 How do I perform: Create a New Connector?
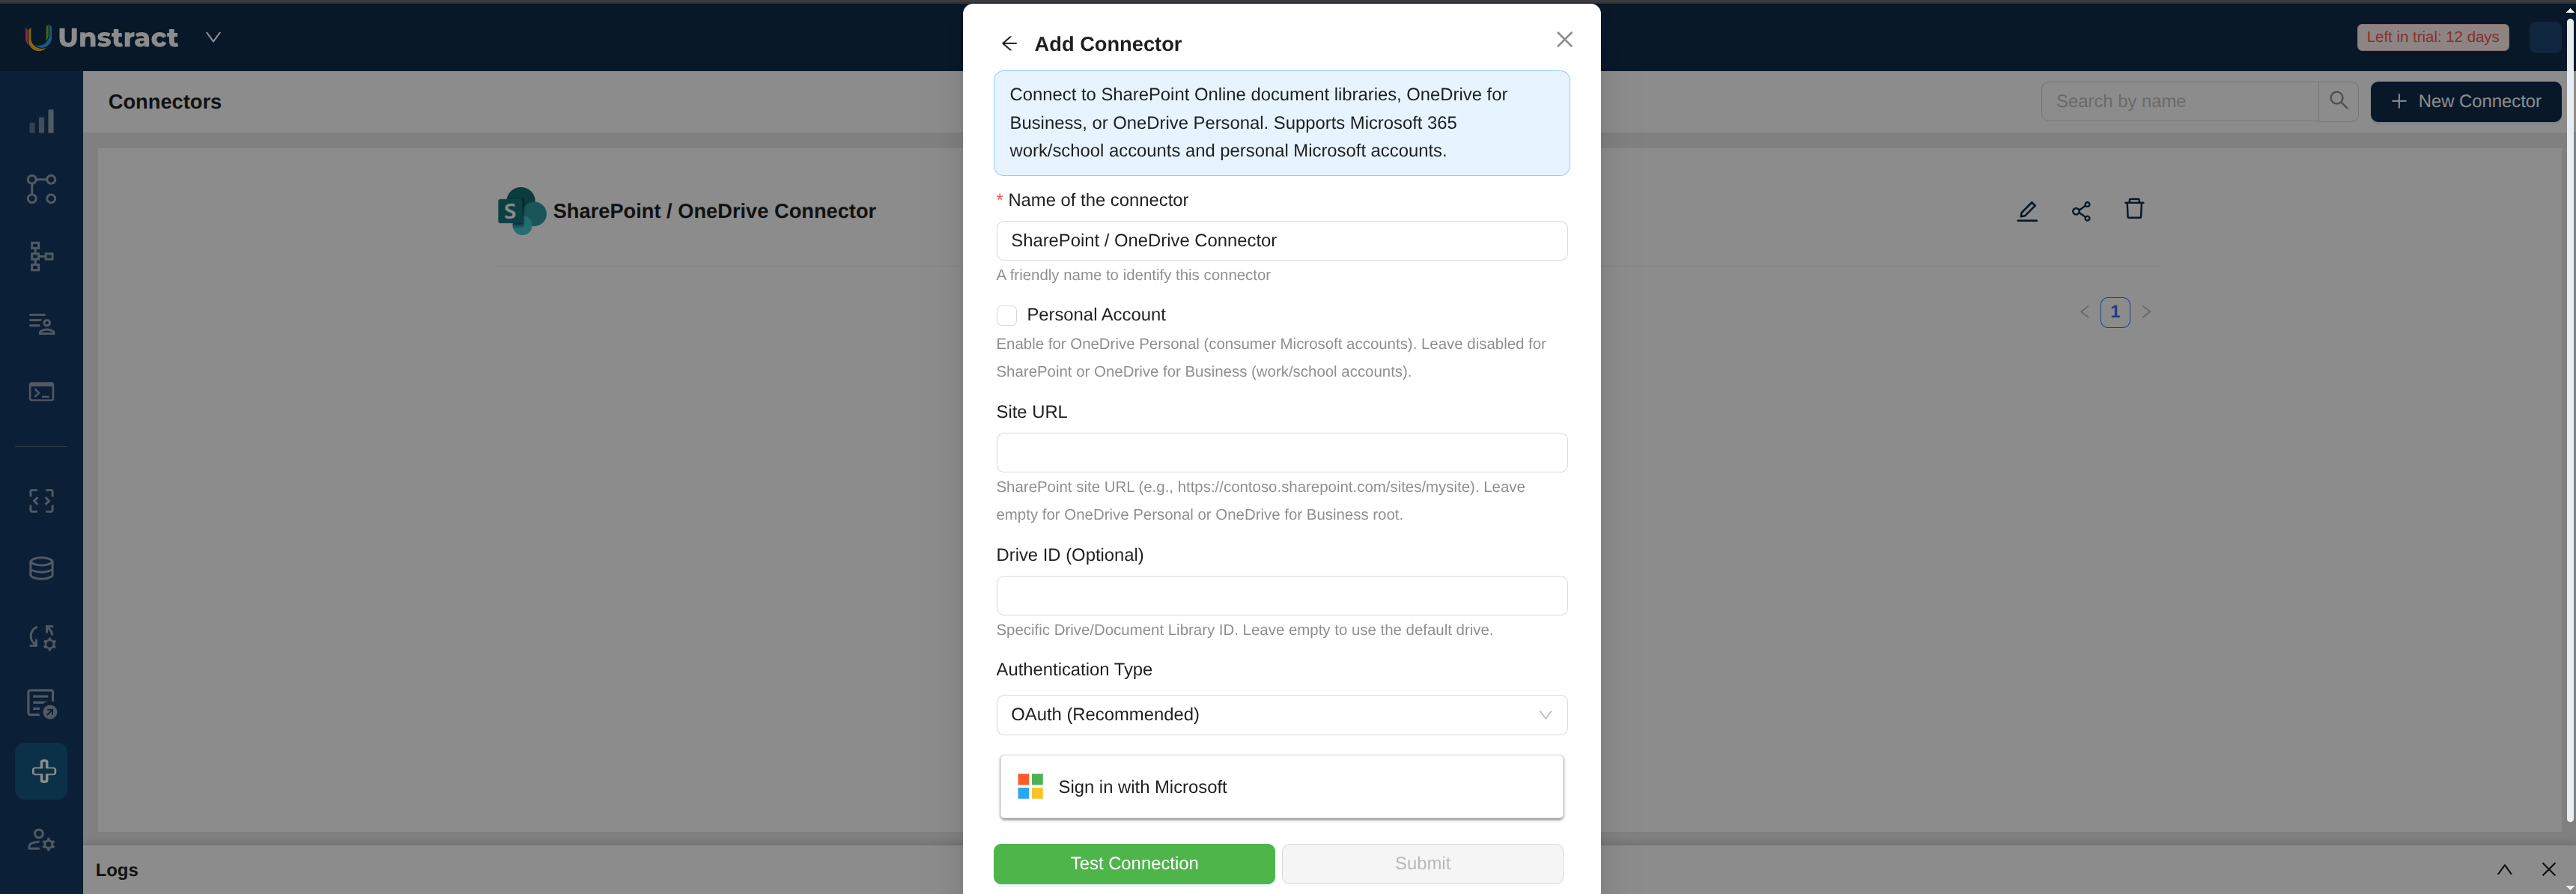point(2465,100)
